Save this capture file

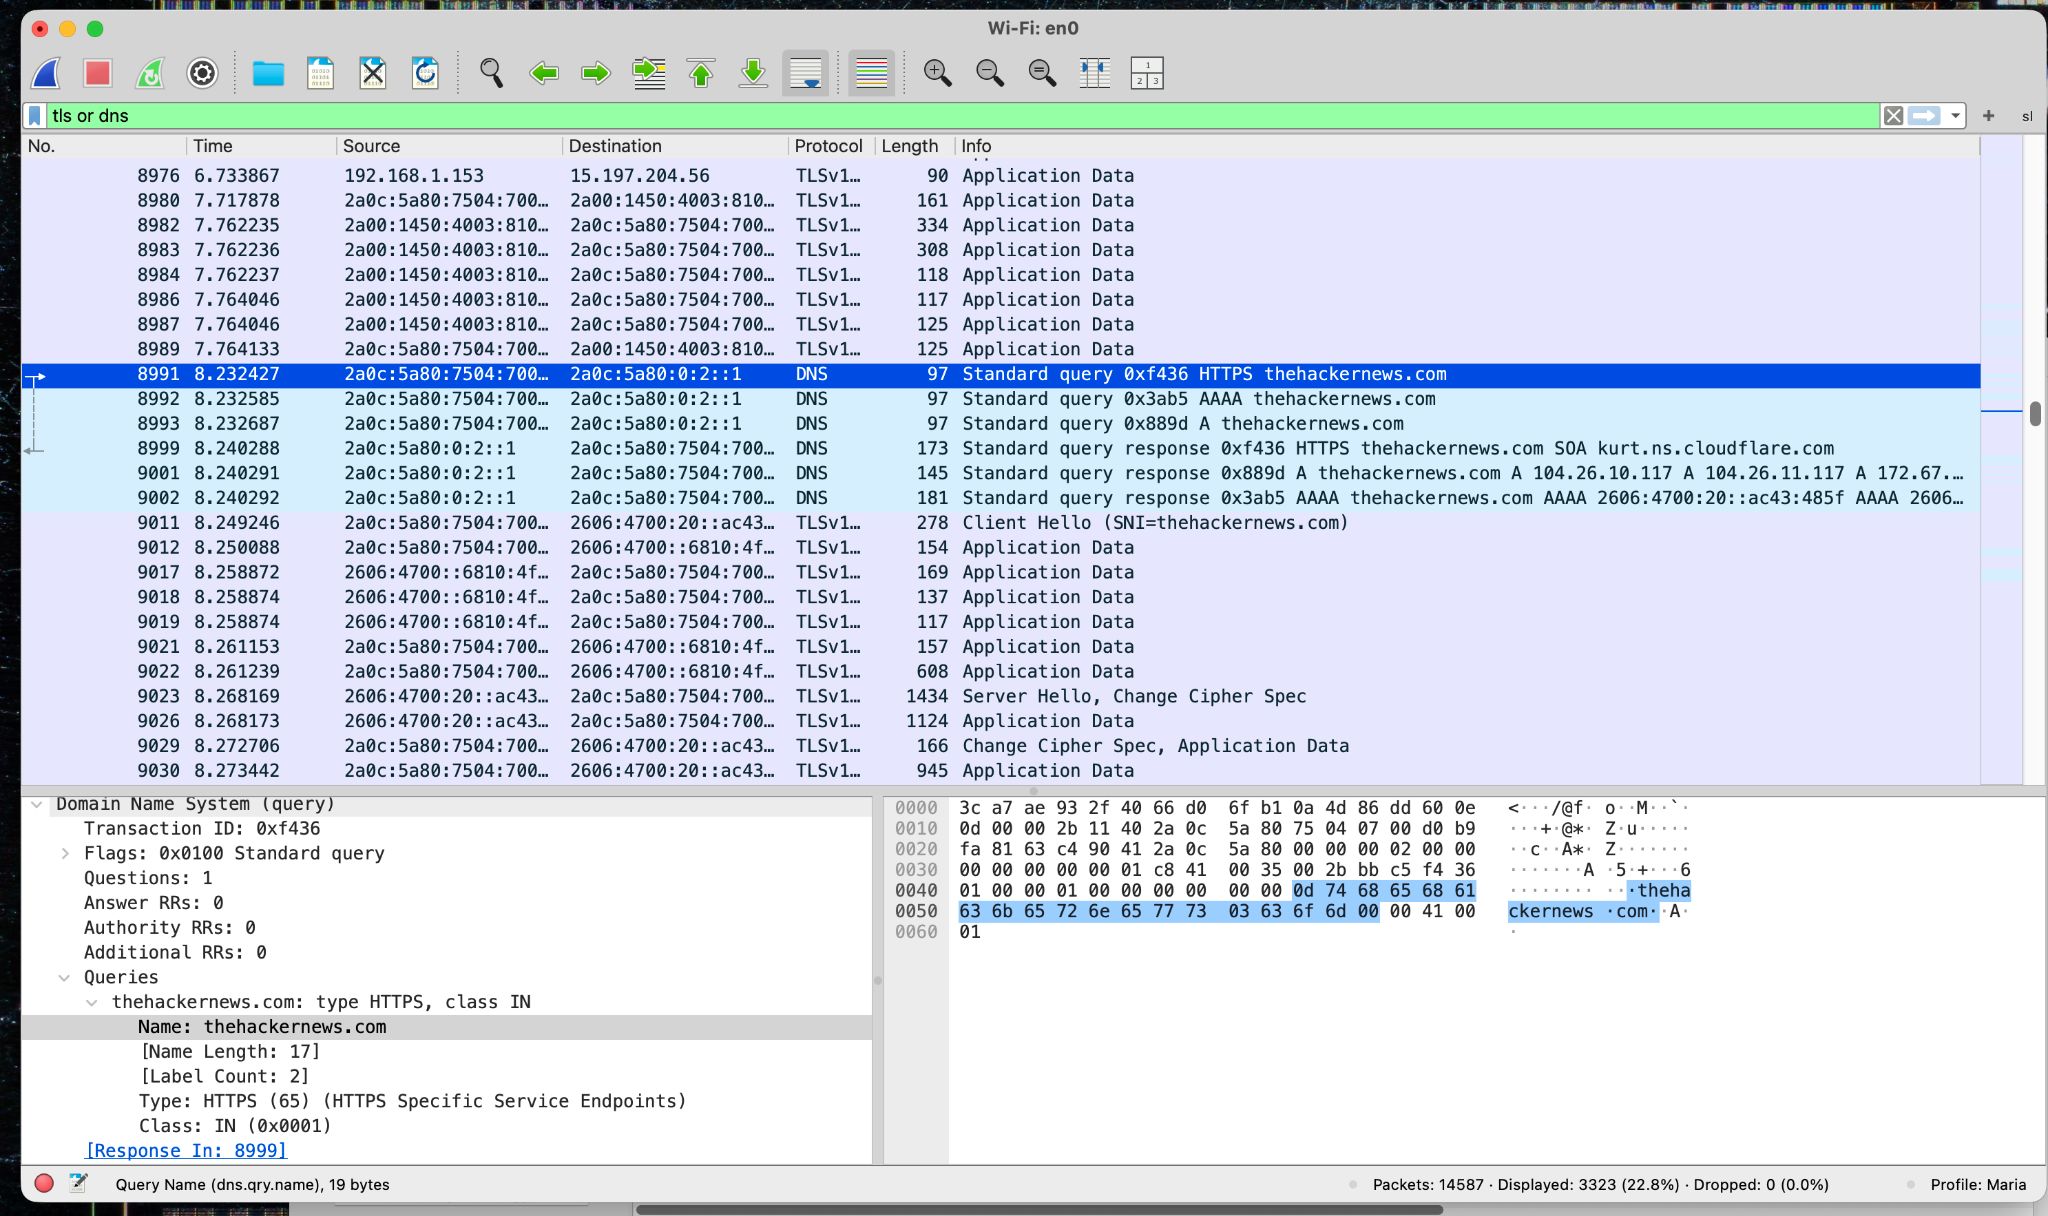320,73
